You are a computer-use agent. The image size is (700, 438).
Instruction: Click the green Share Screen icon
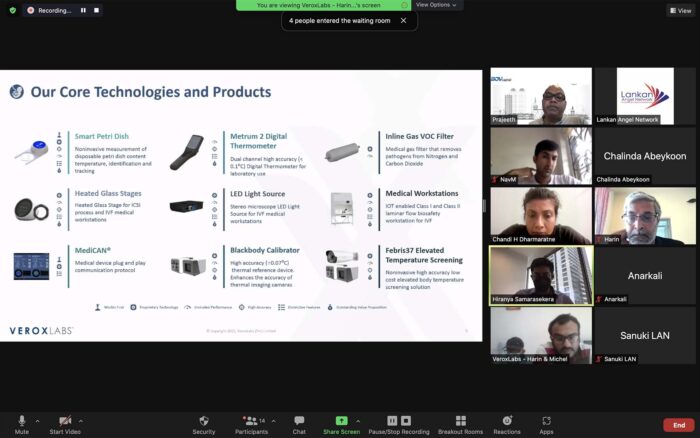click(x=341, y=421)
